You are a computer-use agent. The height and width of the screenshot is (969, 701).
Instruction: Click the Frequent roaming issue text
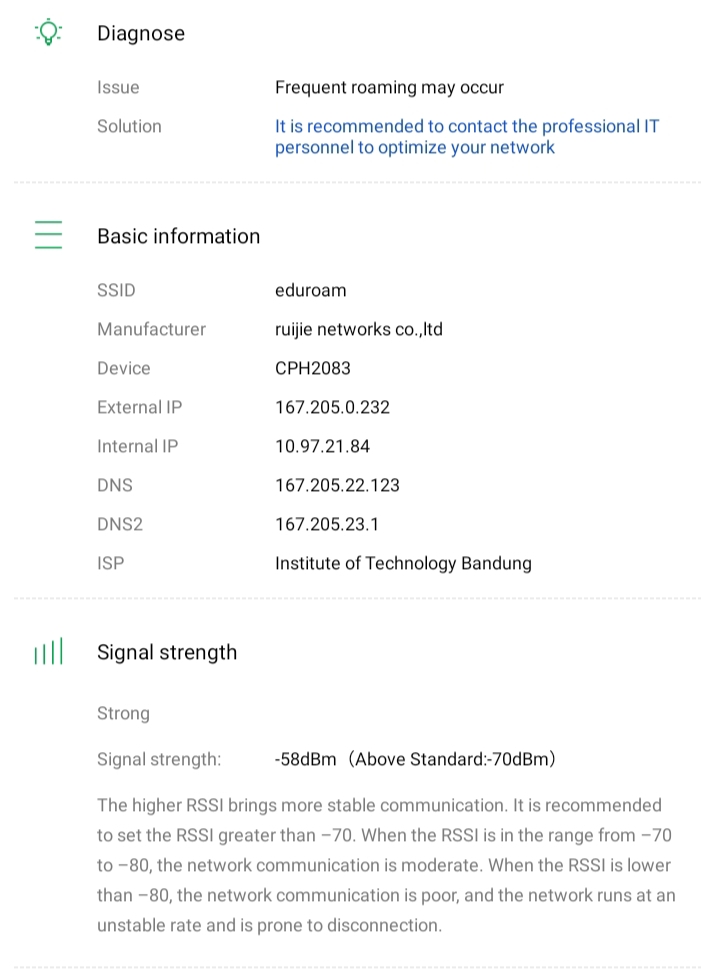pyautogui.click(x=389, y=88)
